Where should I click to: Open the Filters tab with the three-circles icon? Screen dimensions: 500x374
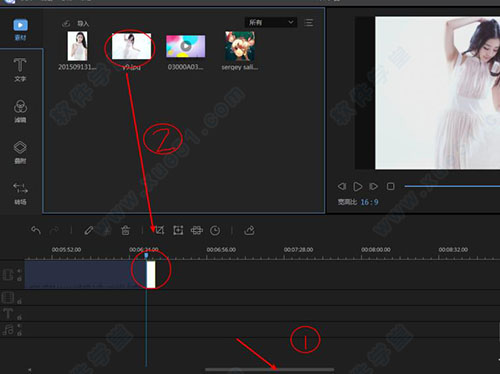click(x=20, y=111)
